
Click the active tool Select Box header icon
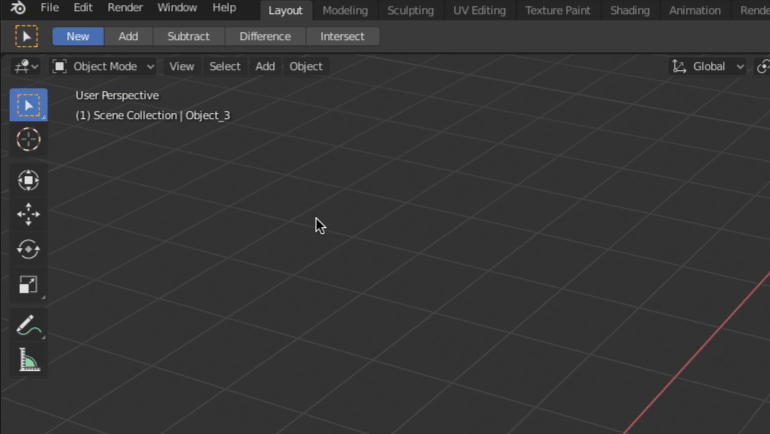tap(27, 36)
